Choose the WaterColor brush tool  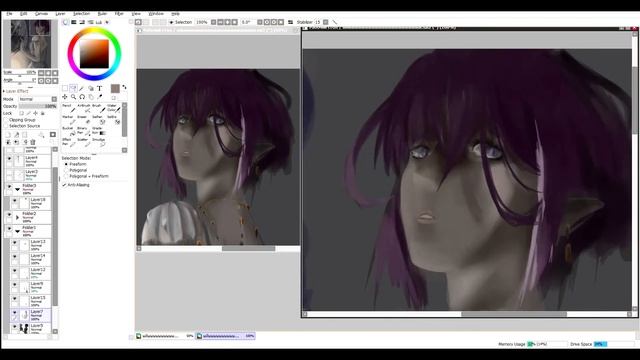(113, 108)
